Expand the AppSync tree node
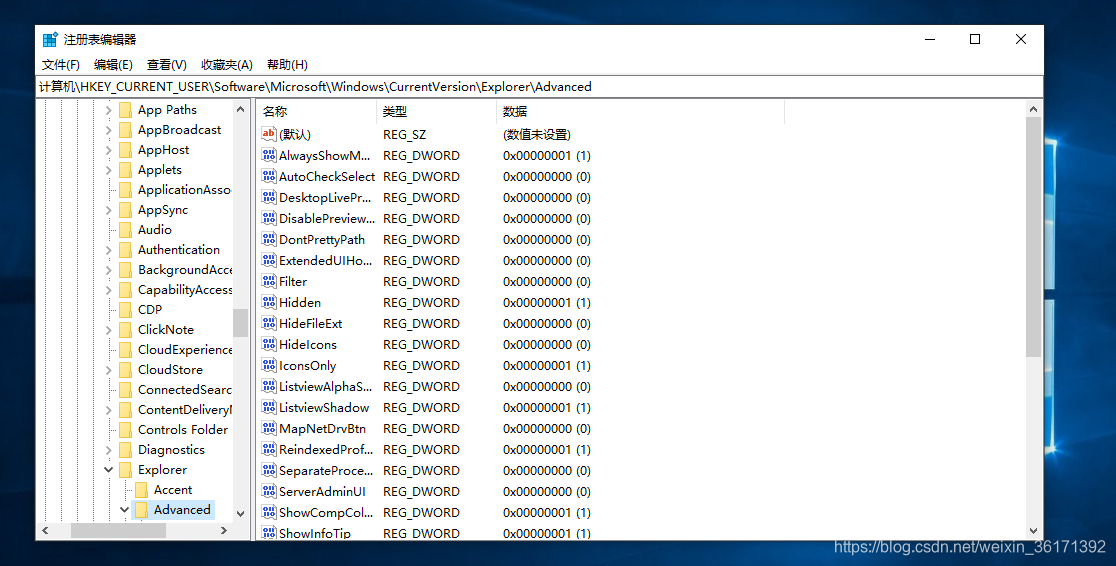 [x=108, y=210]
